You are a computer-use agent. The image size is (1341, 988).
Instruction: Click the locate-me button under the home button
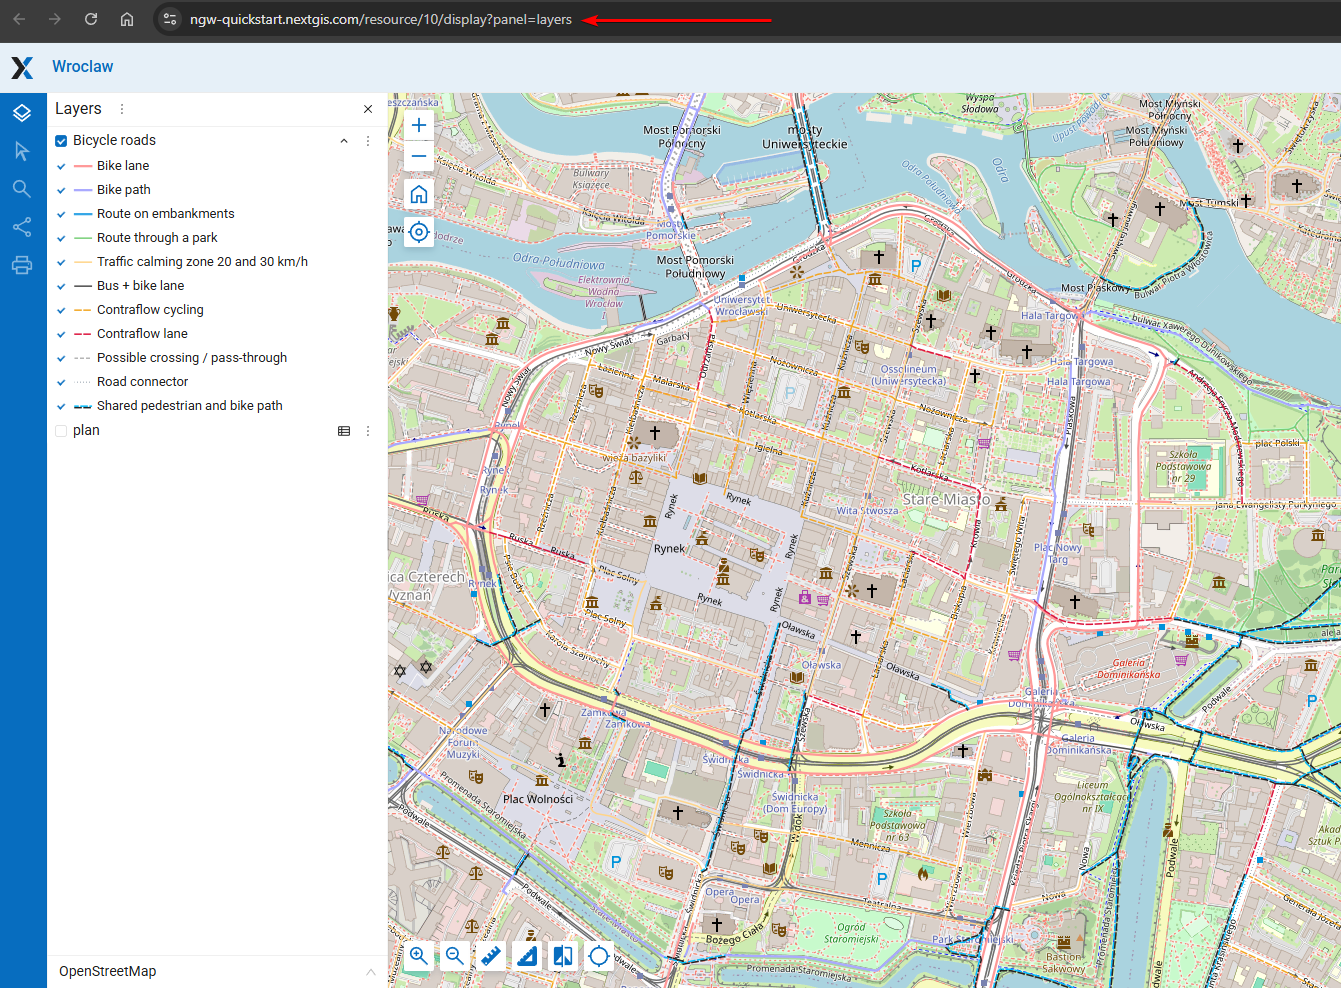[419, 232]
